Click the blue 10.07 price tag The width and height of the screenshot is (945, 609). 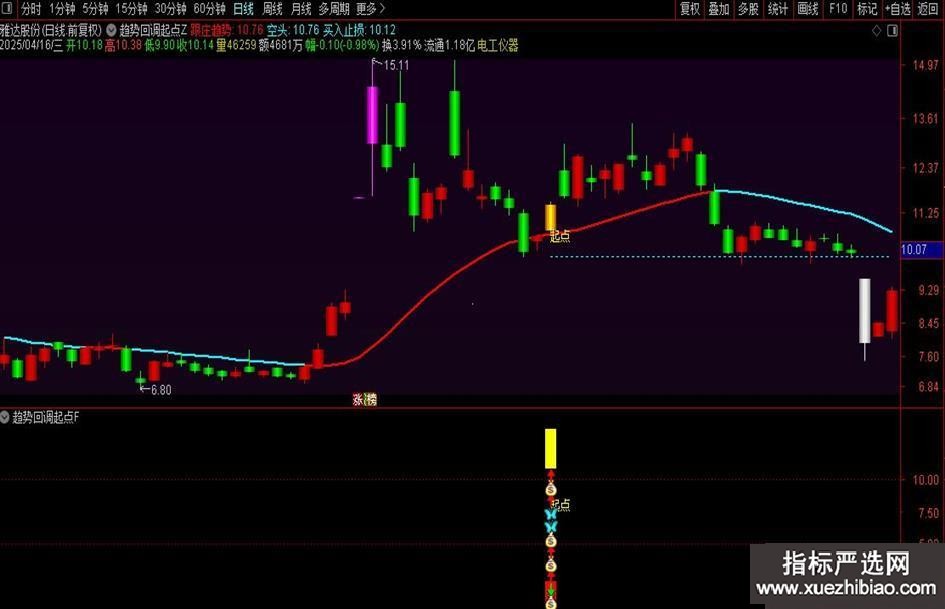tap(921, 250)
